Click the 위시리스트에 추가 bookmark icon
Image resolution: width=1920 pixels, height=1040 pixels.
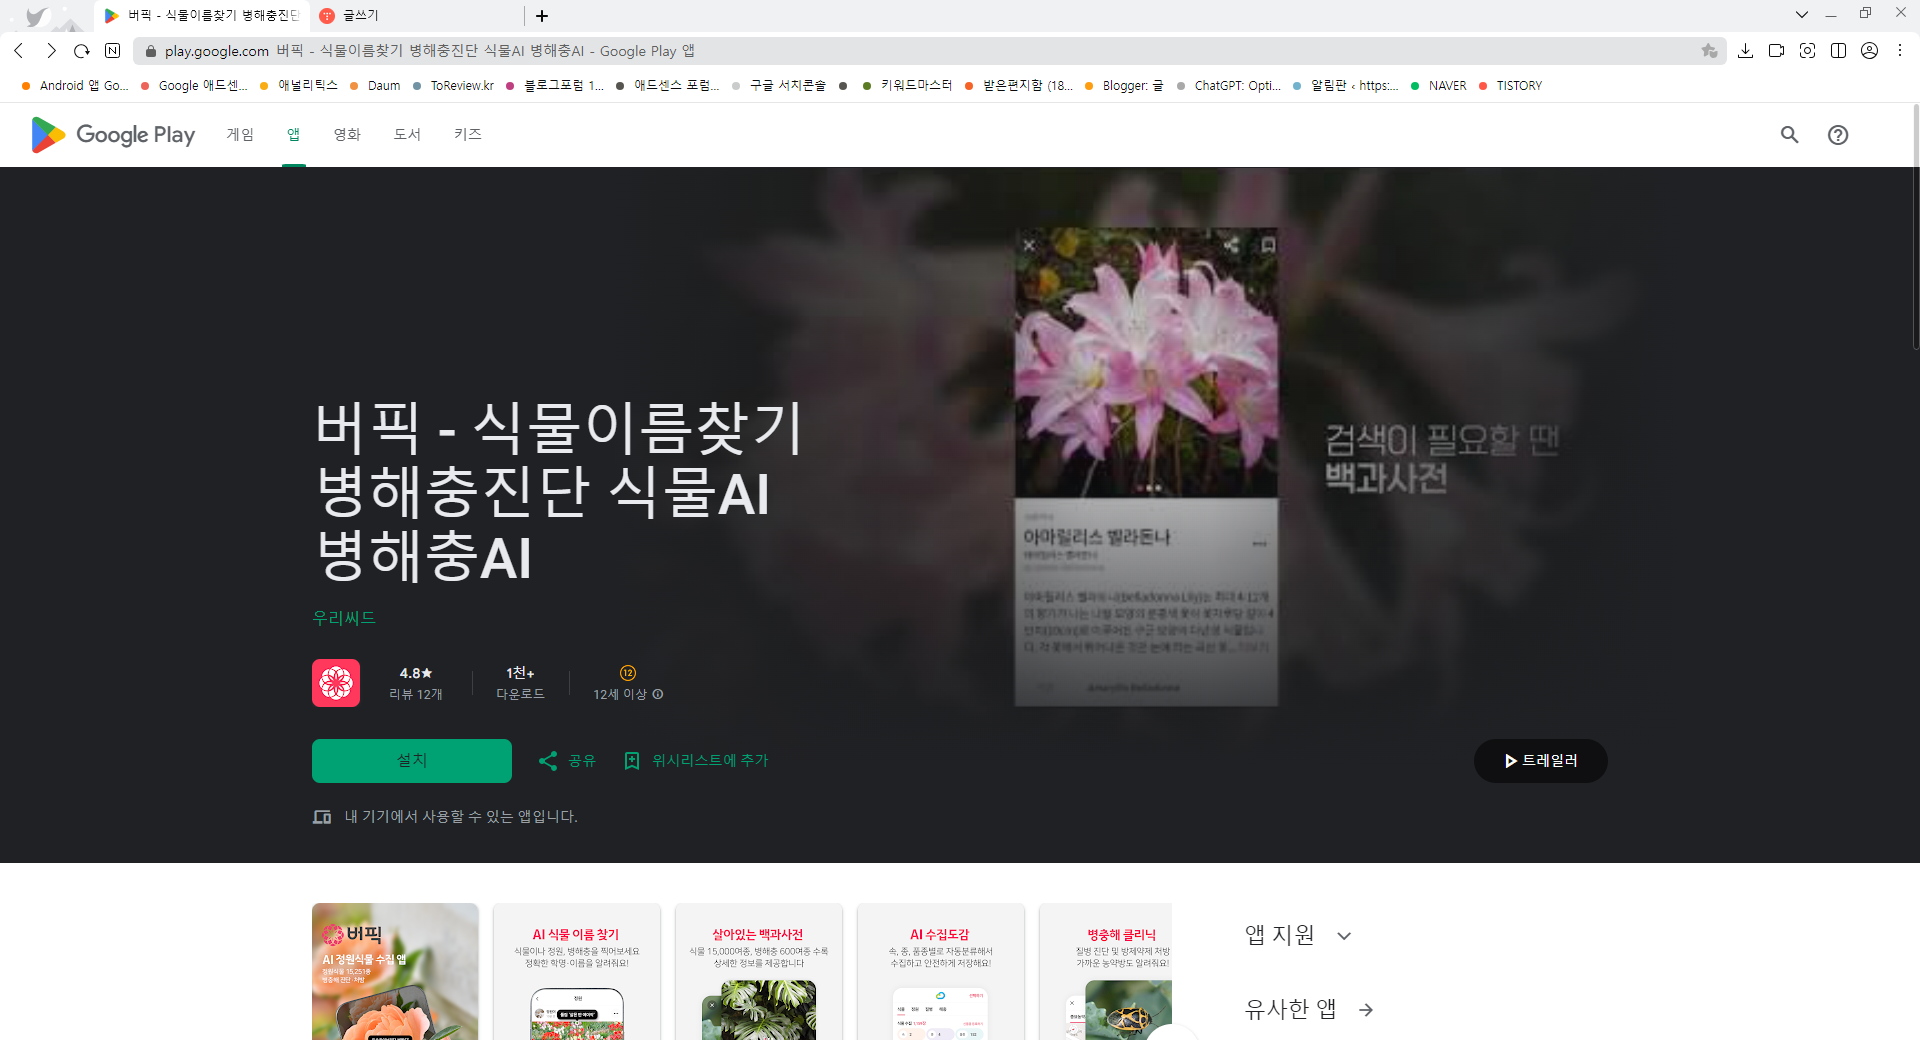632,760
